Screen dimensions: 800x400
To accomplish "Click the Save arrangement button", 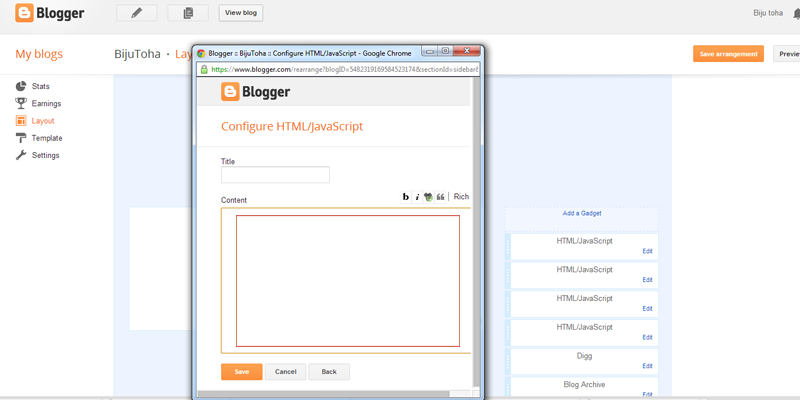I will pyautogui.click(x=728, y=54).
